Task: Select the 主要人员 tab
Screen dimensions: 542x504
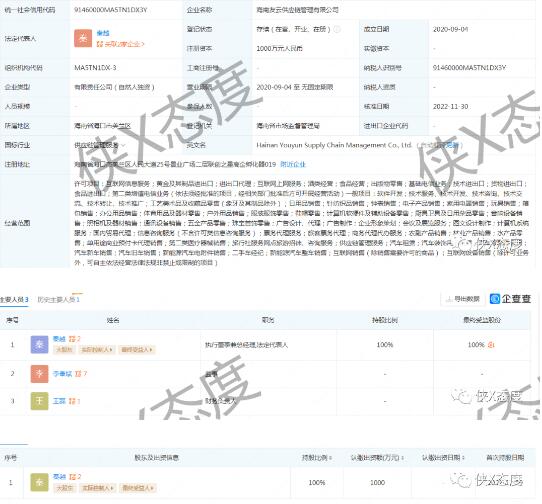Action: [x=14, y=299]
